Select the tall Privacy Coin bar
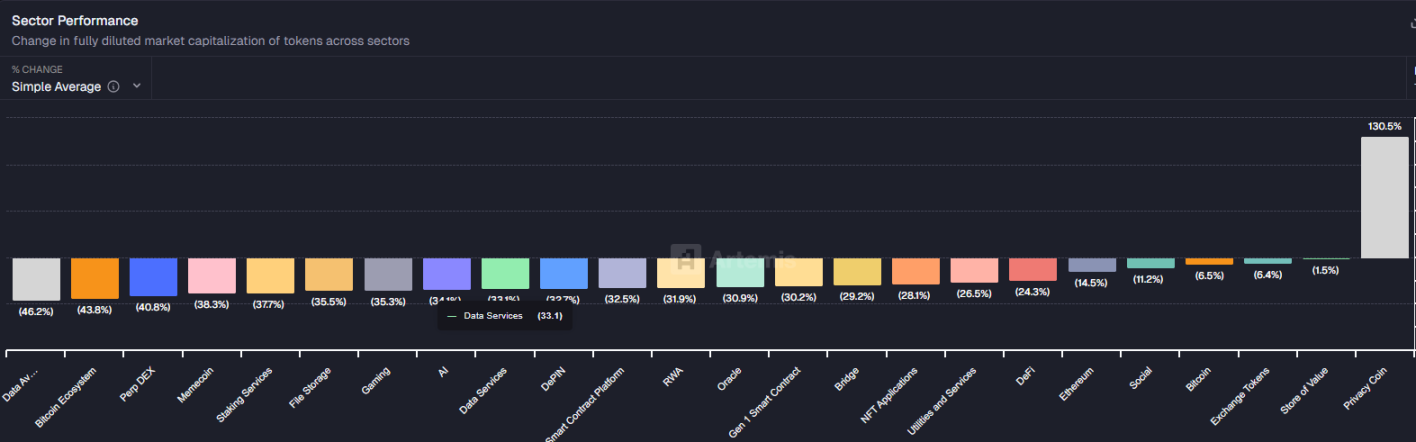 pyautogui.click(x=1384, y=198)
